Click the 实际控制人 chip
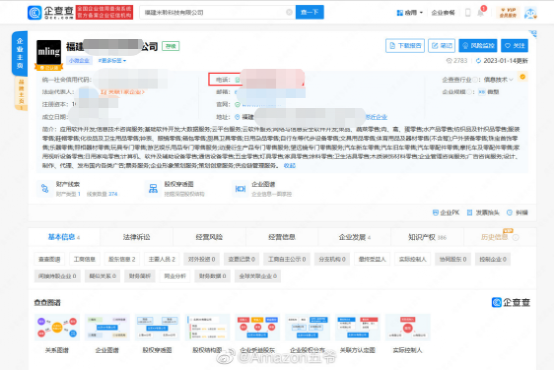 [412, 259]
